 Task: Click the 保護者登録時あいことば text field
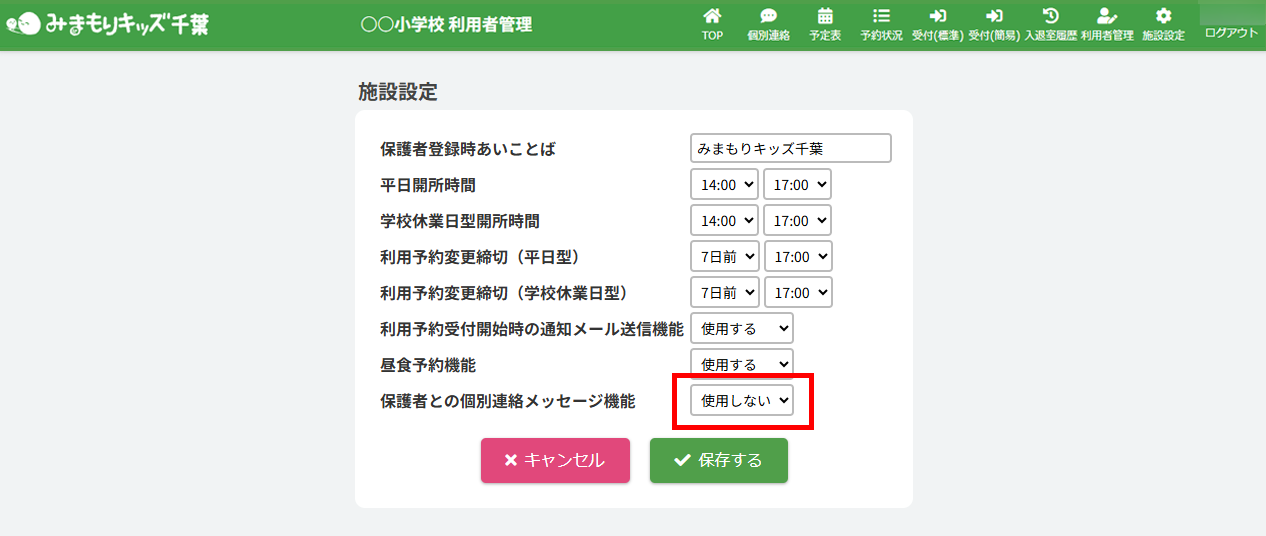tap(790, 149)
